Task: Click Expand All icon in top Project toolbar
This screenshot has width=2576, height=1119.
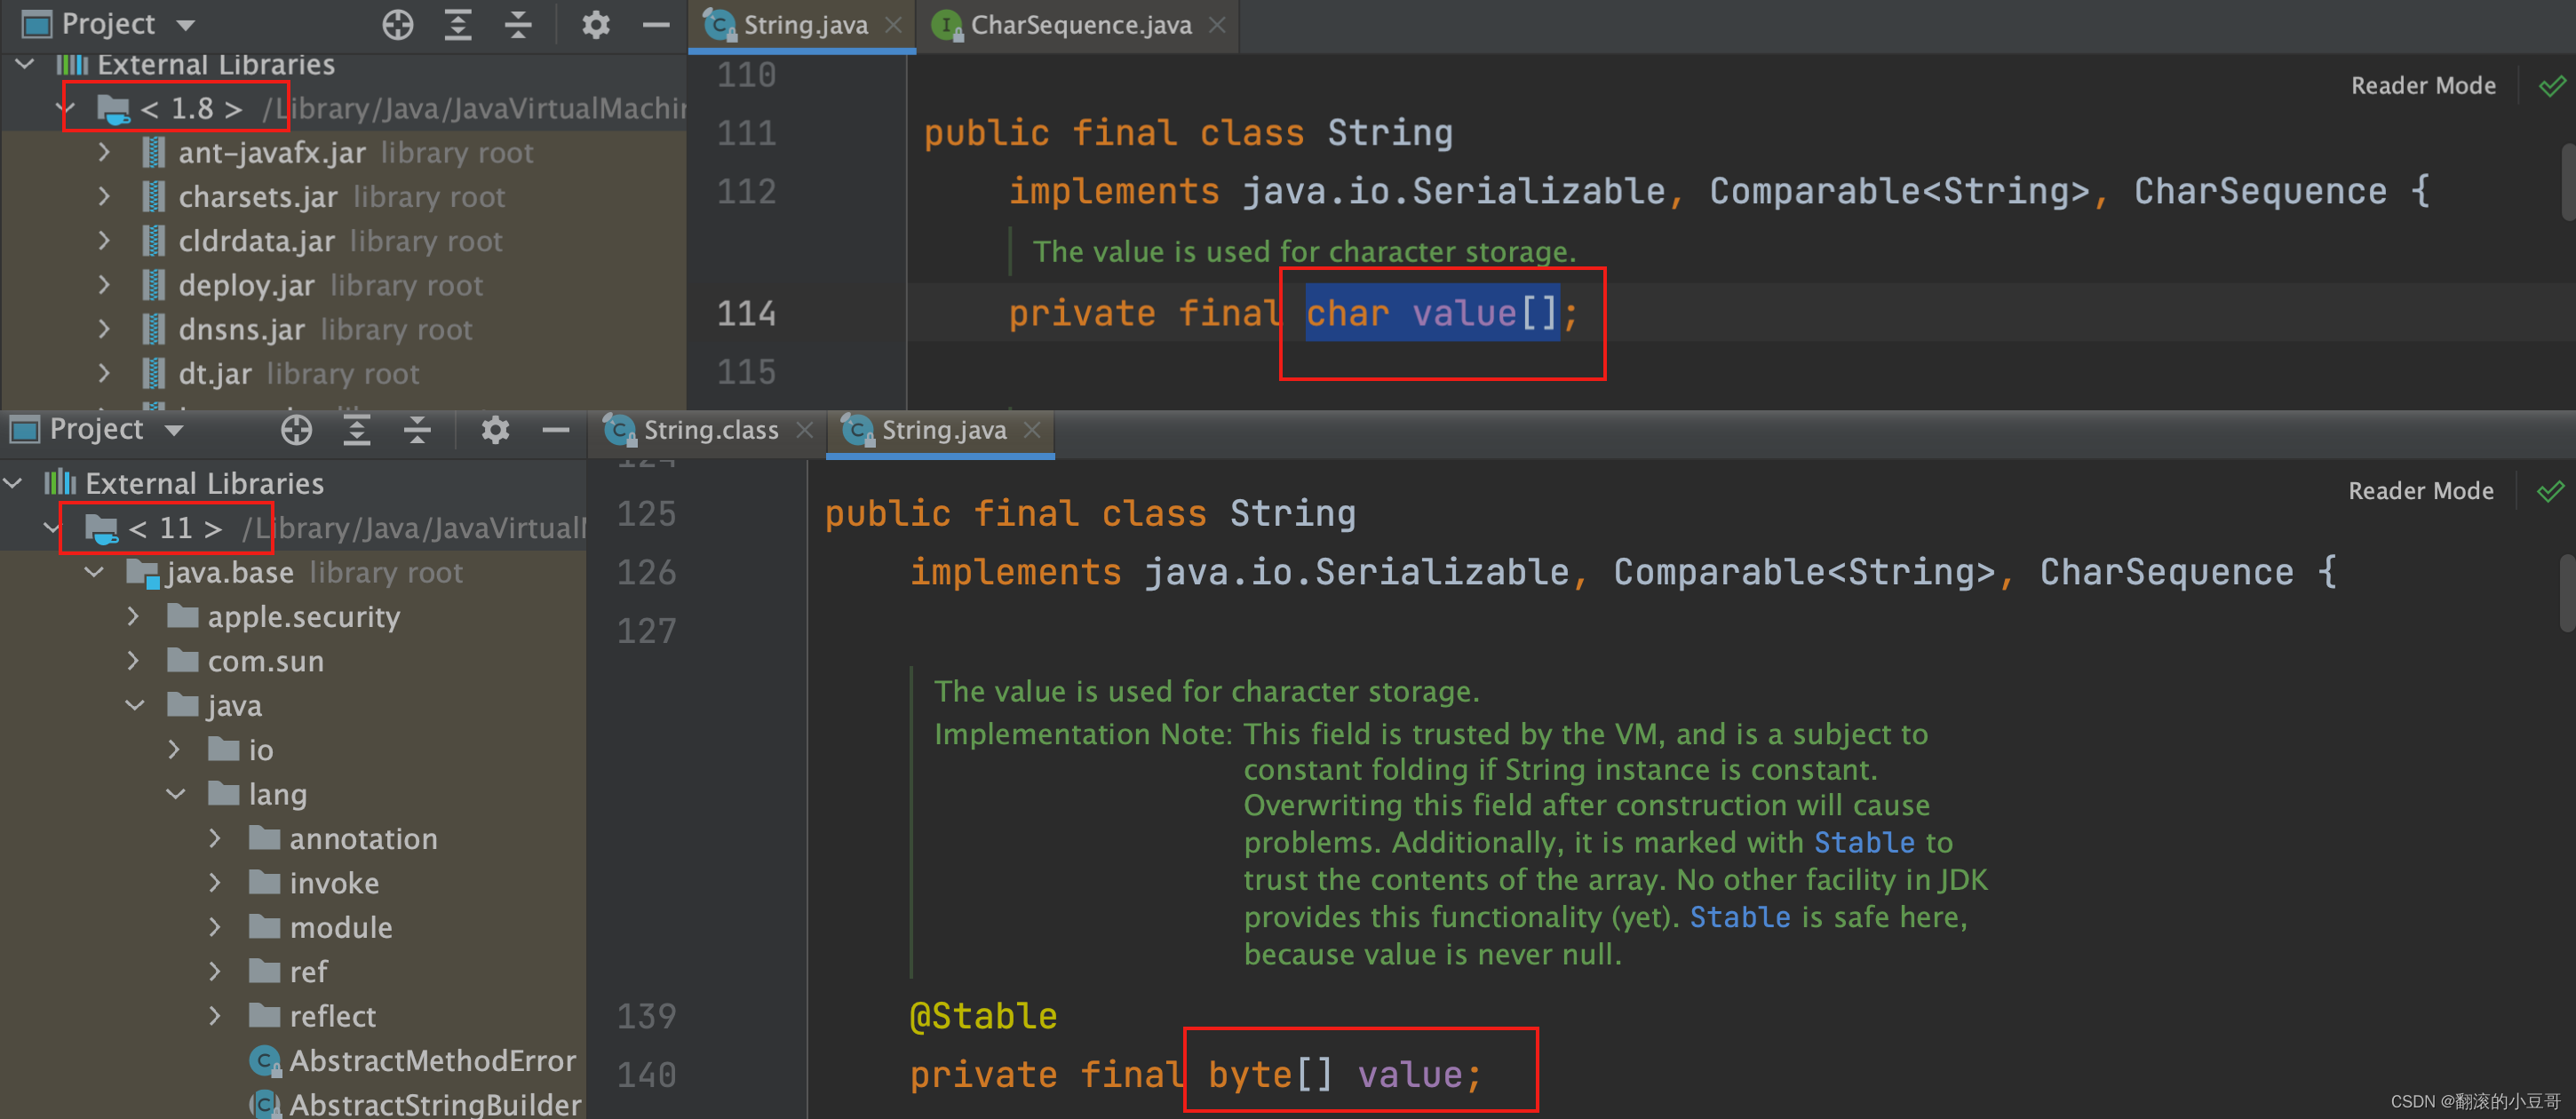Action: point(457,24)
